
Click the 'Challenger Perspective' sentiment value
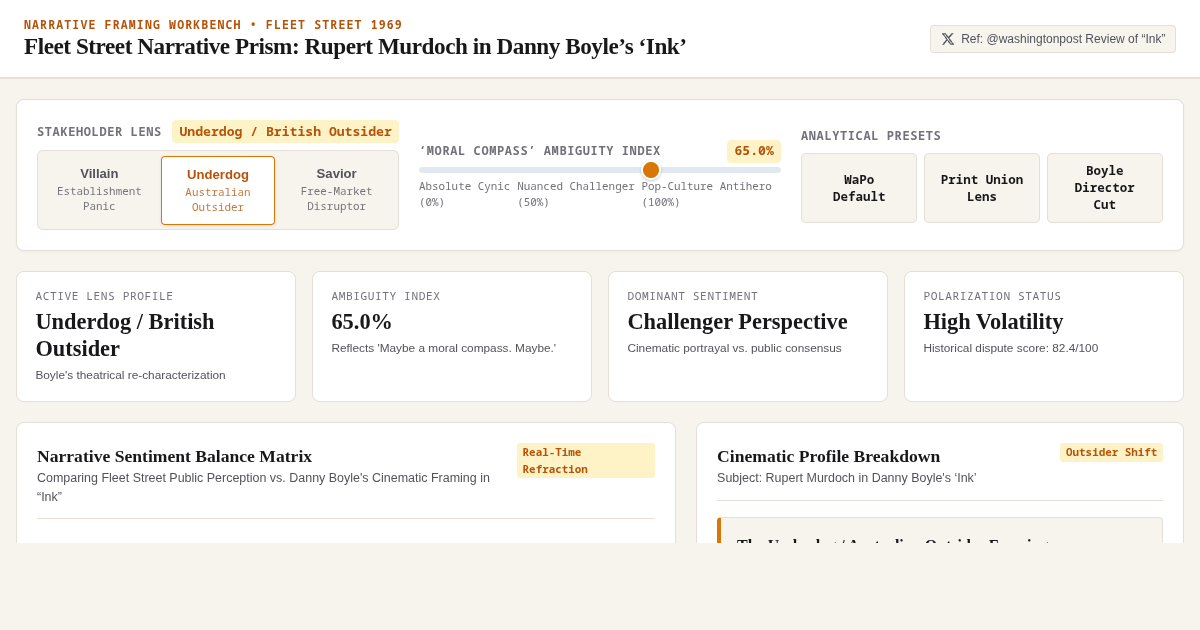[737, 322]
